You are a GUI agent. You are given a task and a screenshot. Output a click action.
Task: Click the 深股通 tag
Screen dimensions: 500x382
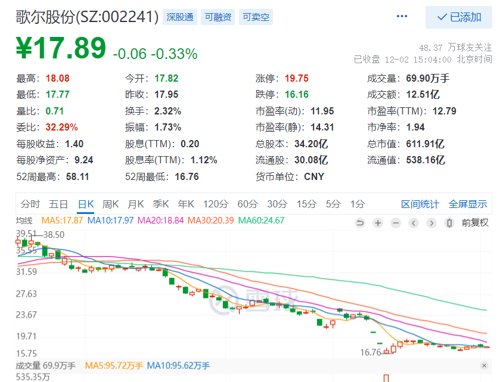(180, 17)
